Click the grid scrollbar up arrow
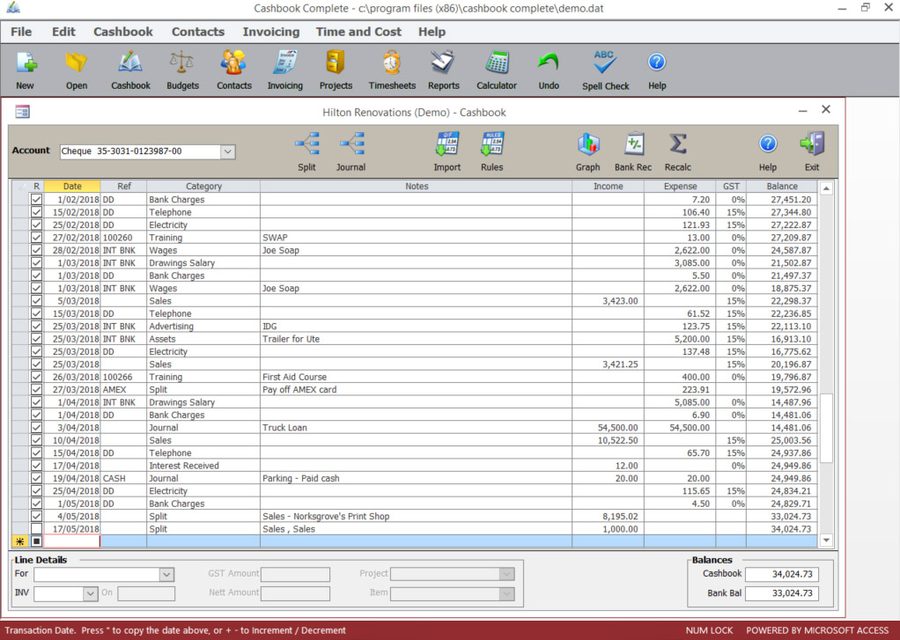The image size is (900, 640). (826, 188)
